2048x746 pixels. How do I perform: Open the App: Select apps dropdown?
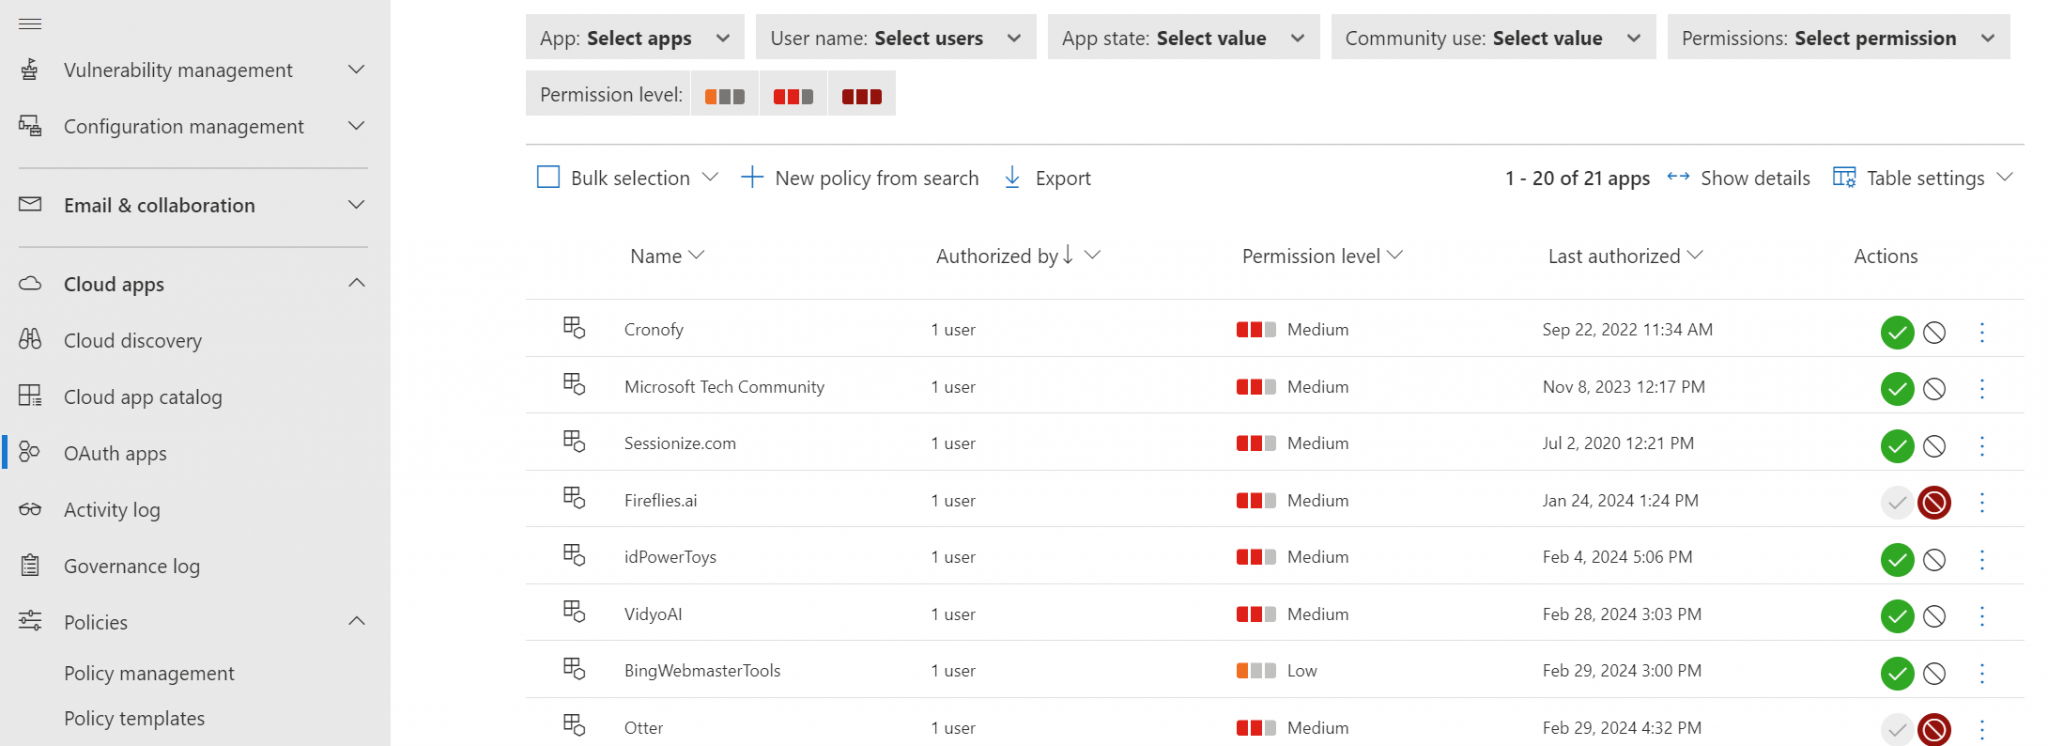tap(634, 38)
